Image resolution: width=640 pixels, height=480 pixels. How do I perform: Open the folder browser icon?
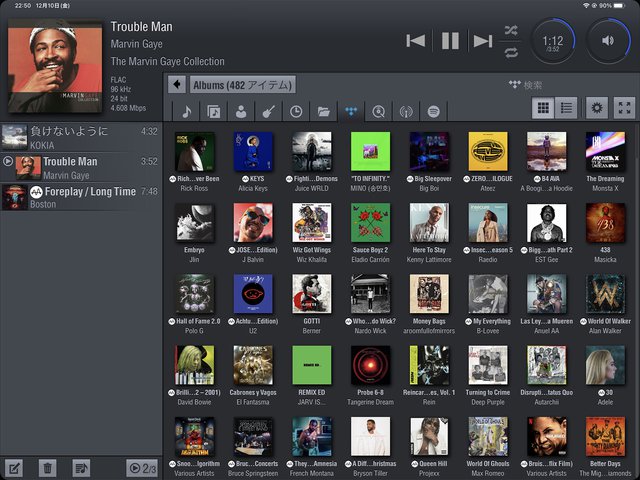[323, 111]
